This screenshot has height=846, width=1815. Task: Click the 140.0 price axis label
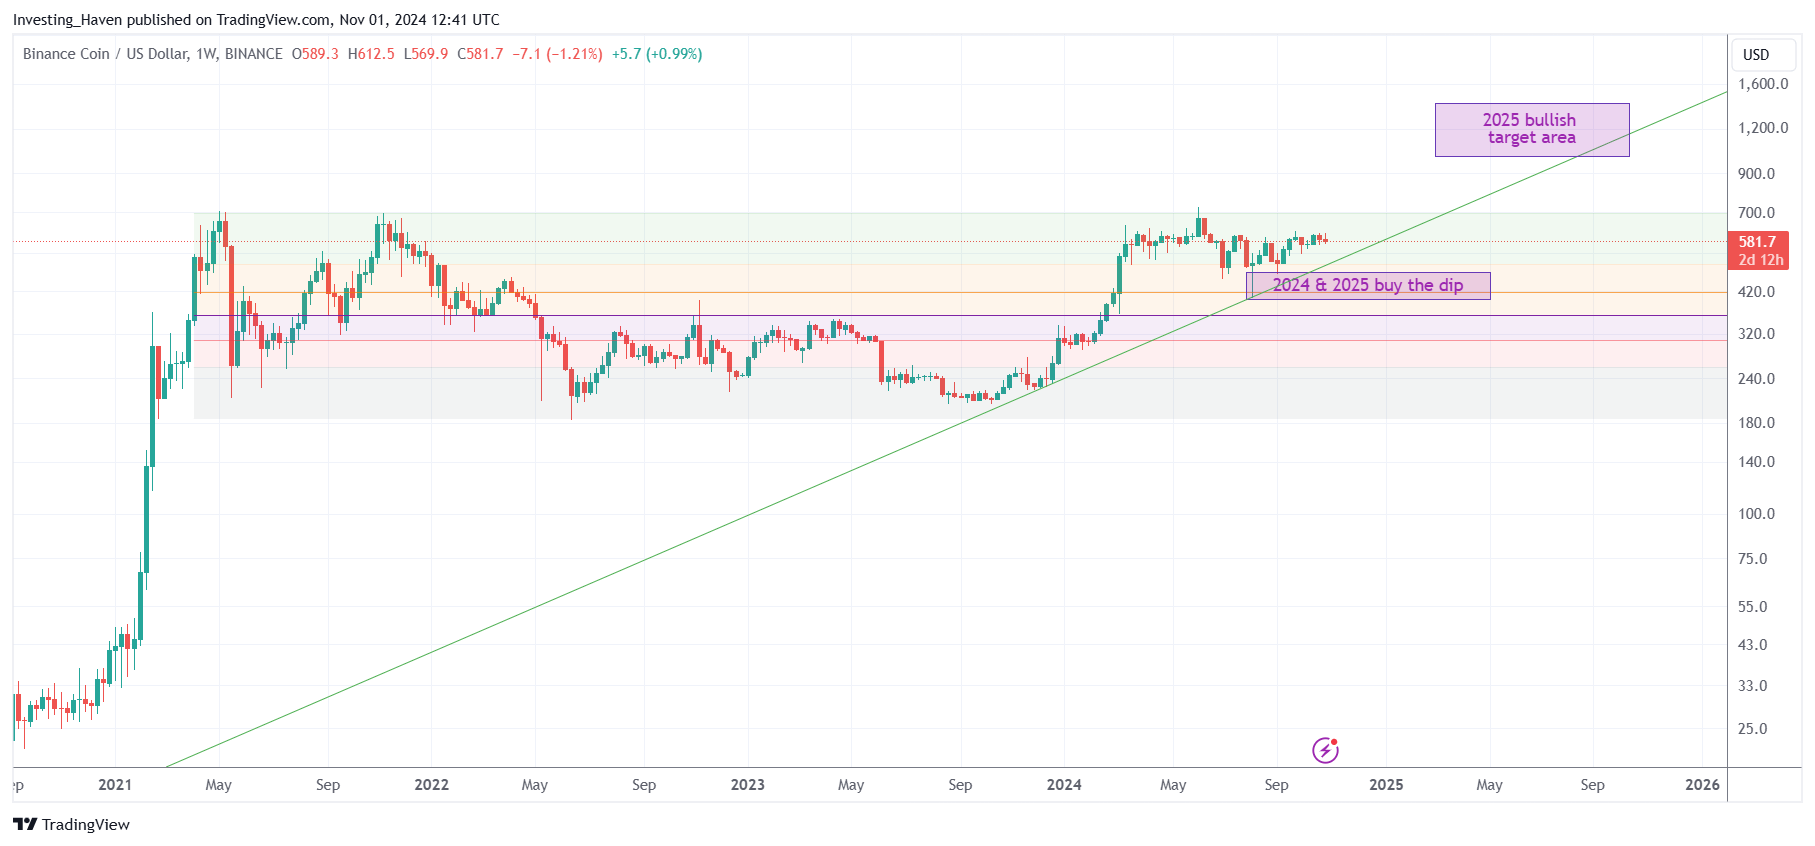click(x=1757, y=462)
